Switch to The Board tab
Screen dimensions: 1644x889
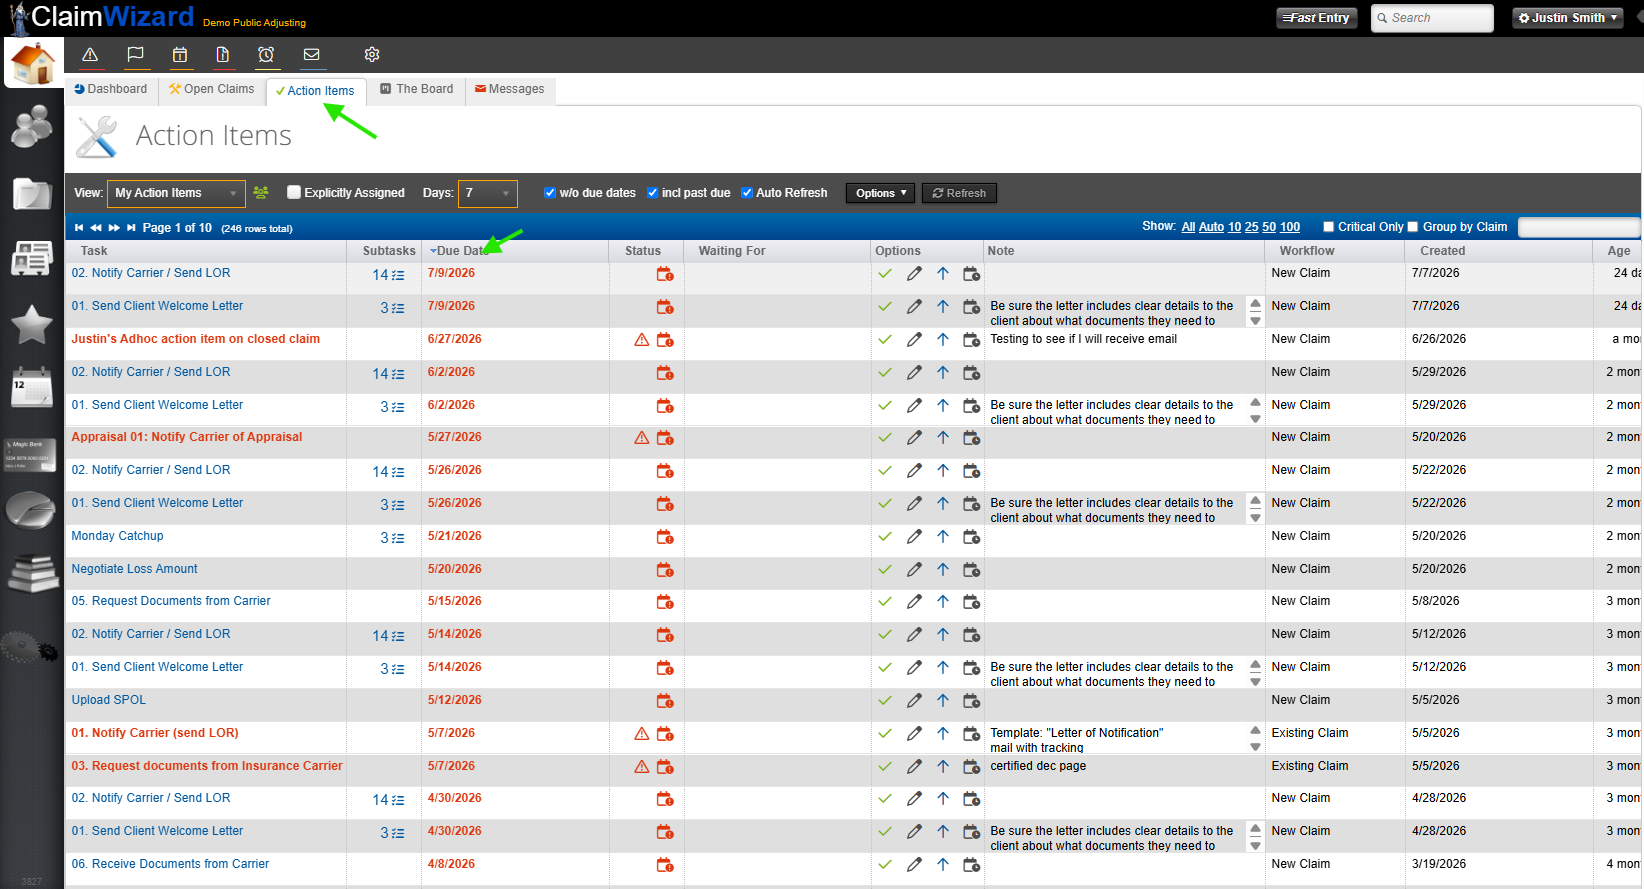pos(416,89)
